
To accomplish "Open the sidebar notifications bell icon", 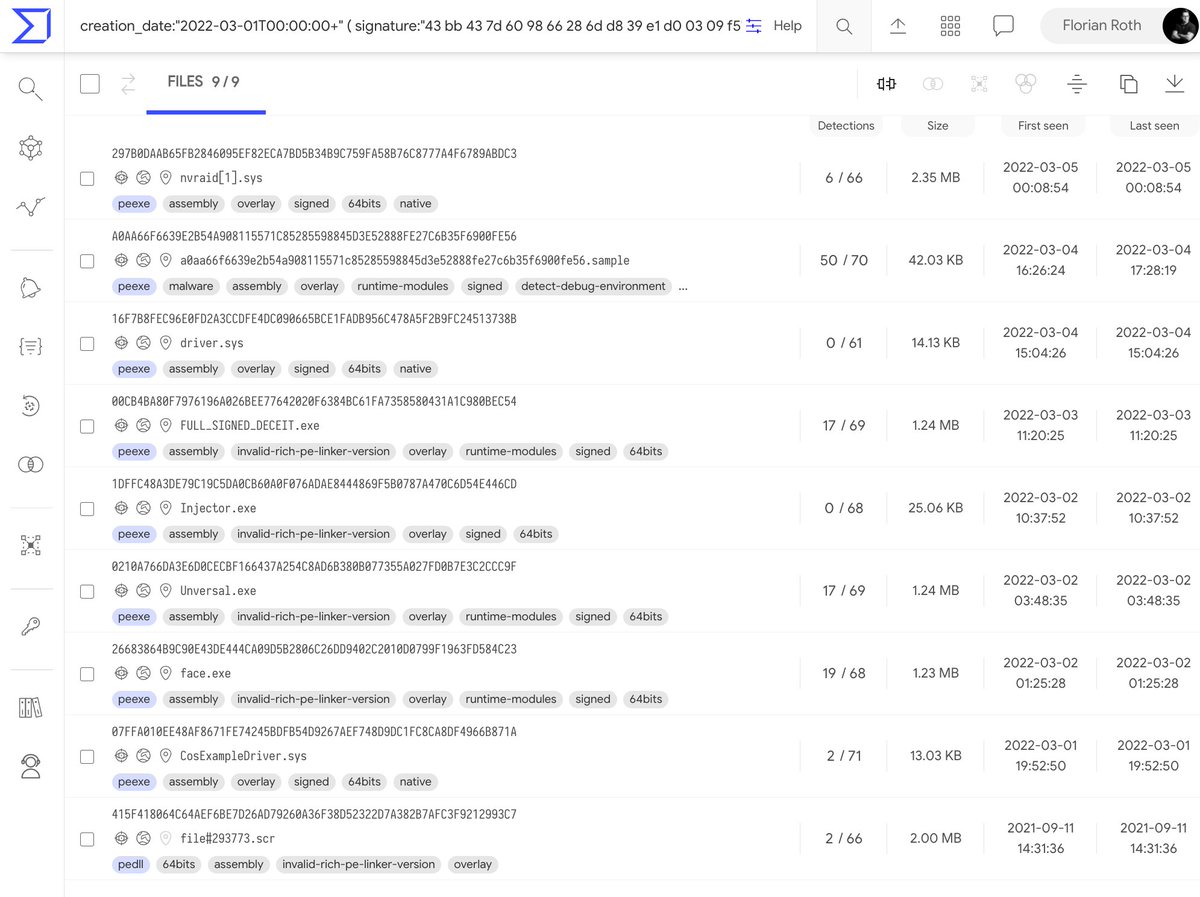I will coord(31,288).
